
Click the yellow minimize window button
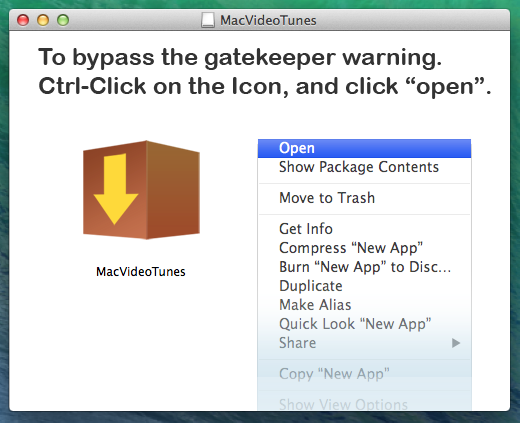(43, 20)
